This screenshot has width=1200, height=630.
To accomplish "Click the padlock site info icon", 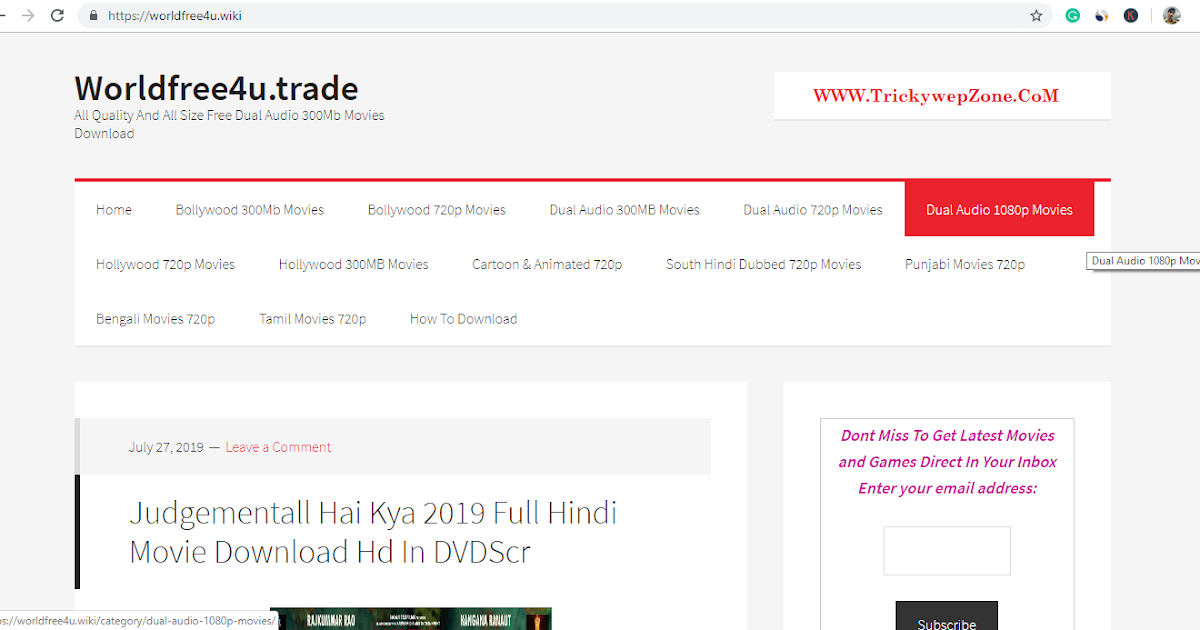I will tap(94, 16).
